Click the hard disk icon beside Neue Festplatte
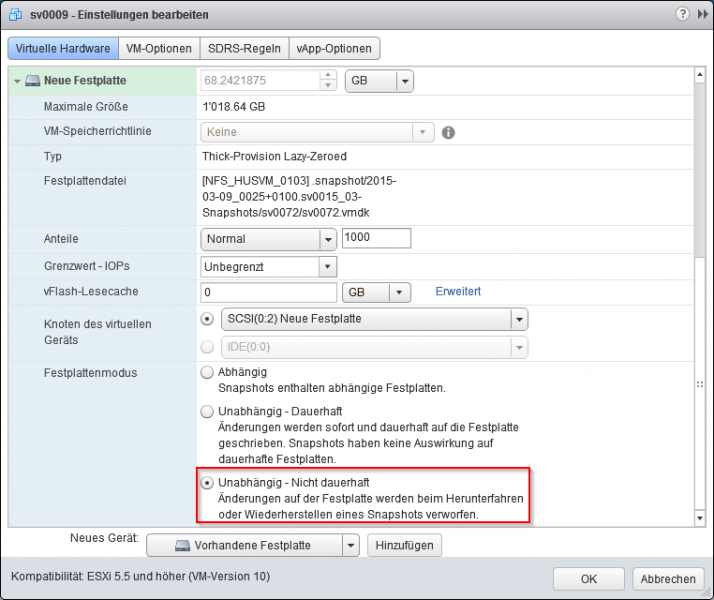This screenshot has height=600, width=714. (x=32, y=81)
